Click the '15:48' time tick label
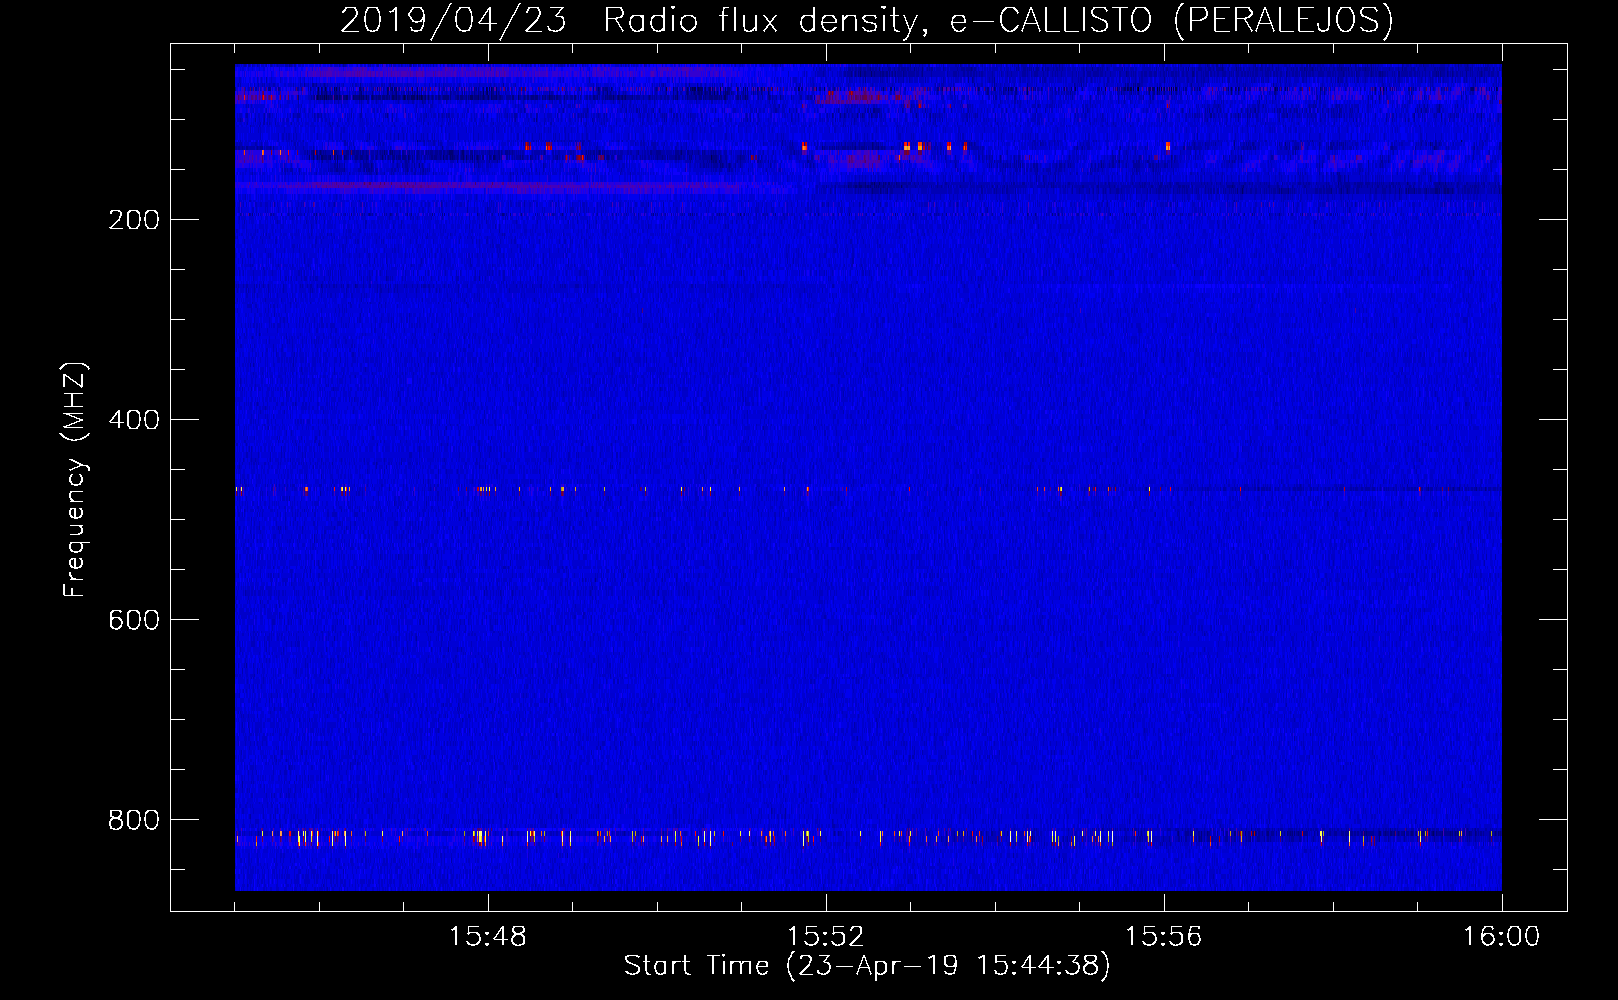Viewport: 1618px width, 1000px height. point(488,937)
